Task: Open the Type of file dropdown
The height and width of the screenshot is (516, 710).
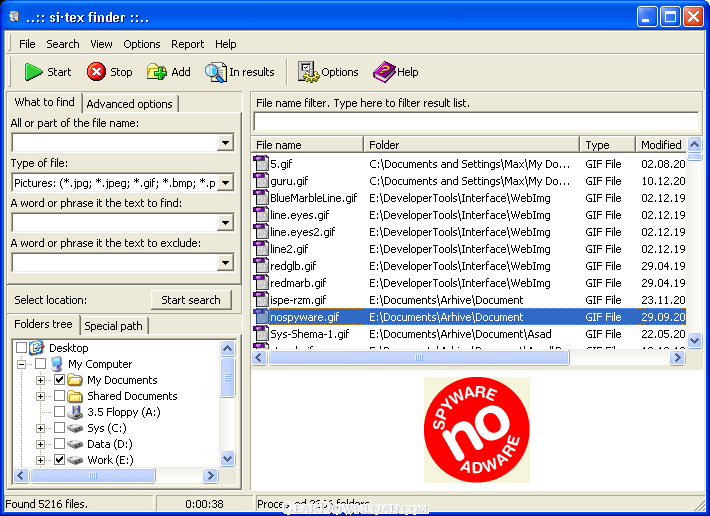Action: point(225,183)
